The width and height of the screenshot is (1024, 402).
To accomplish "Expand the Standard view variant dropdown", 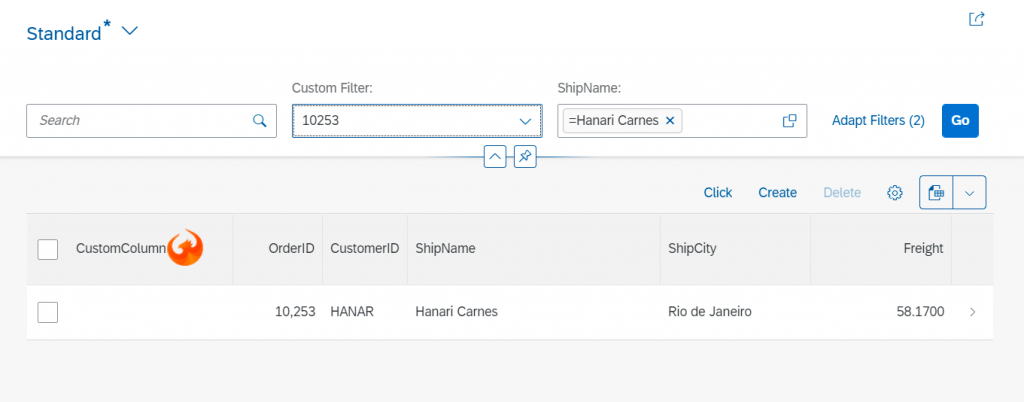I will (x=130, y=31).
